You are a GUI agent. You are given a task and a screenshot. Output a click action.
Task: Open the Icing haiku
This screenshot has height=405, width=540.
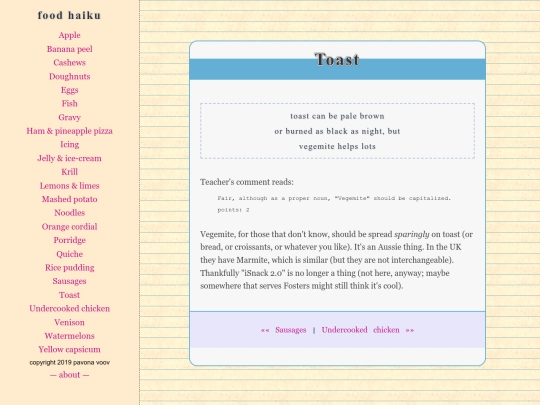pyautogui.click(x=70, y=145)
